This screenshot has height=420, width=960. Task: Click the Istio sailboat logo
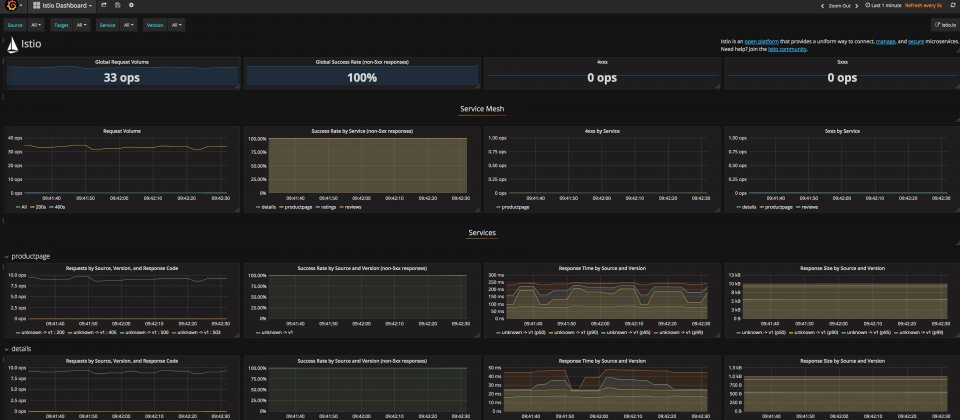coord(12,44)
